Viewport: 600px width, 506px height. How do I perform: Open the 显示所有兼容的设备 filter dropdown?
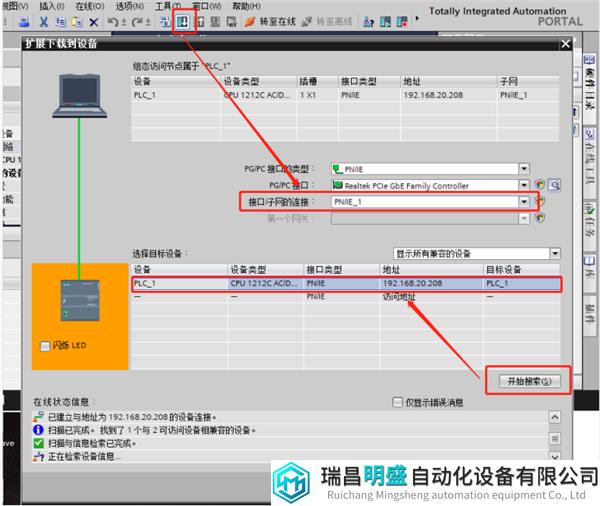tap(555, 253)
